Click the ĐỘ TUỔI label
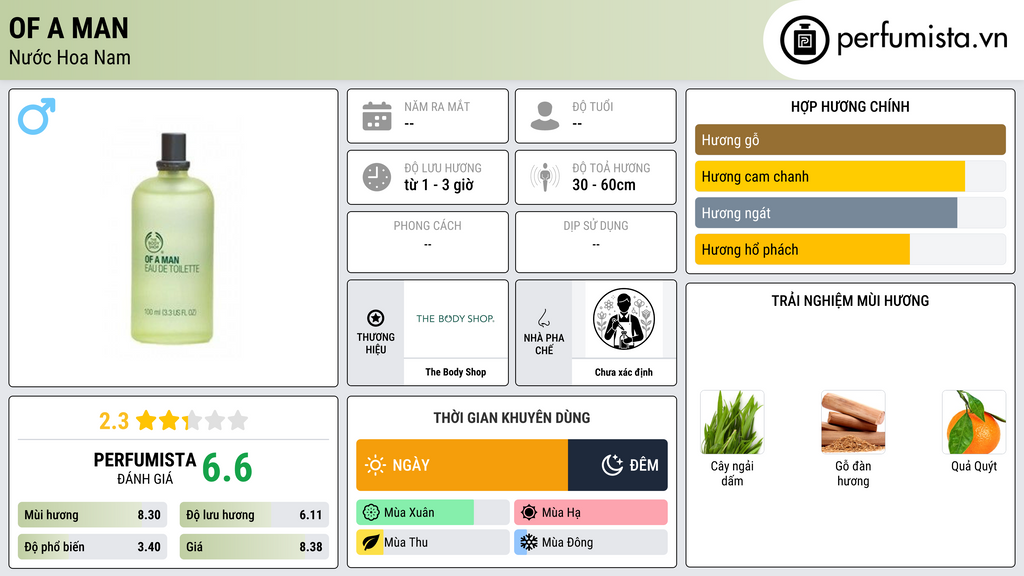The image size is (1024, 576). (x=593, y=106)
